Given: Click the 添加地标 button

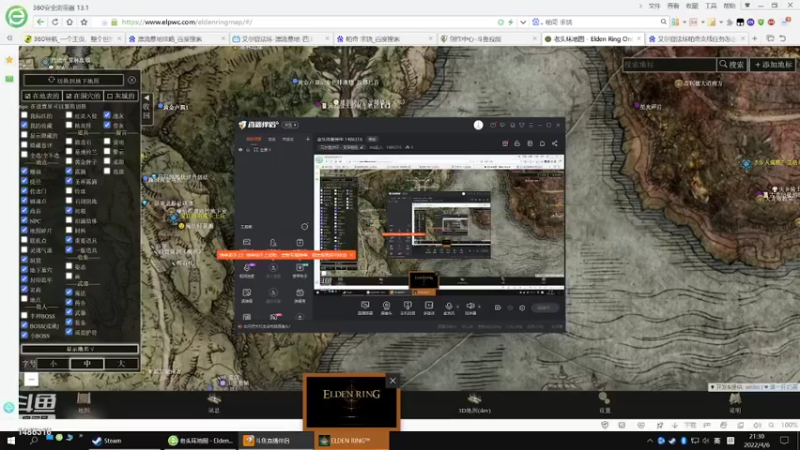Looking at the screenshot, I should pyautogui.click(x=773, y=65).
